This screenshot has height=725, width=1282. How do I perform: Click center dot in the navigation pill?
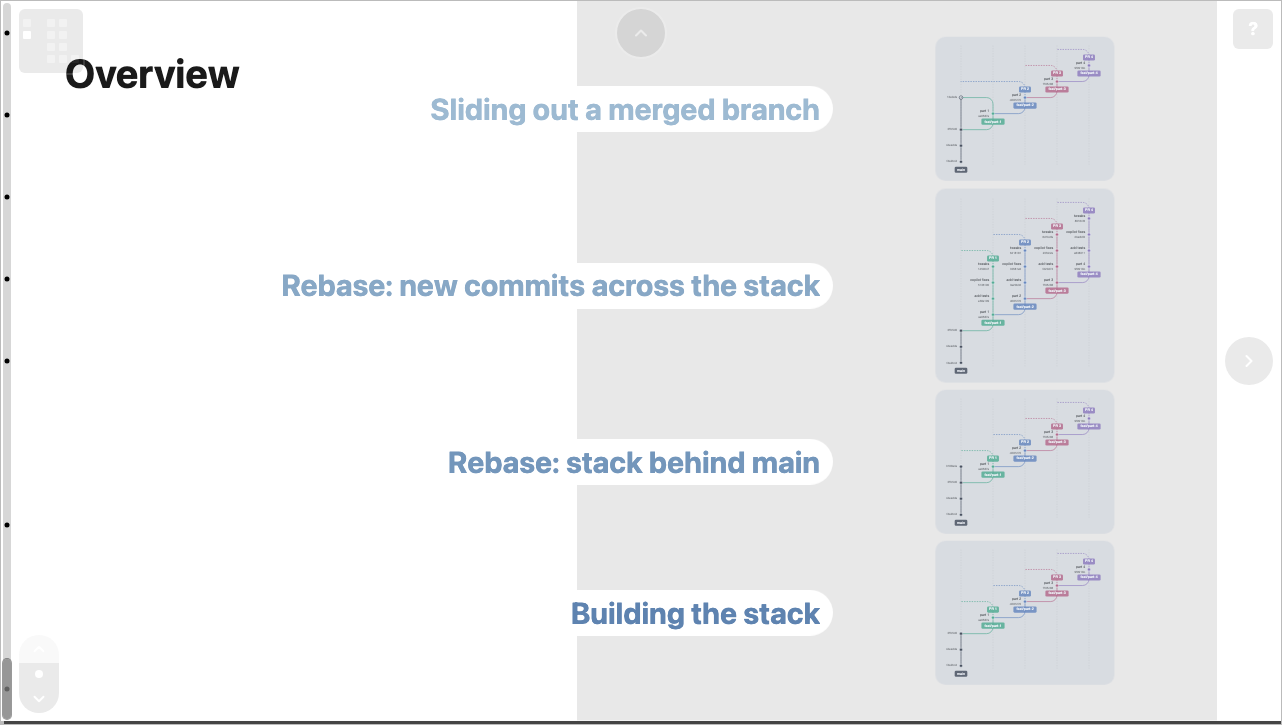click(x=39, y=674)
